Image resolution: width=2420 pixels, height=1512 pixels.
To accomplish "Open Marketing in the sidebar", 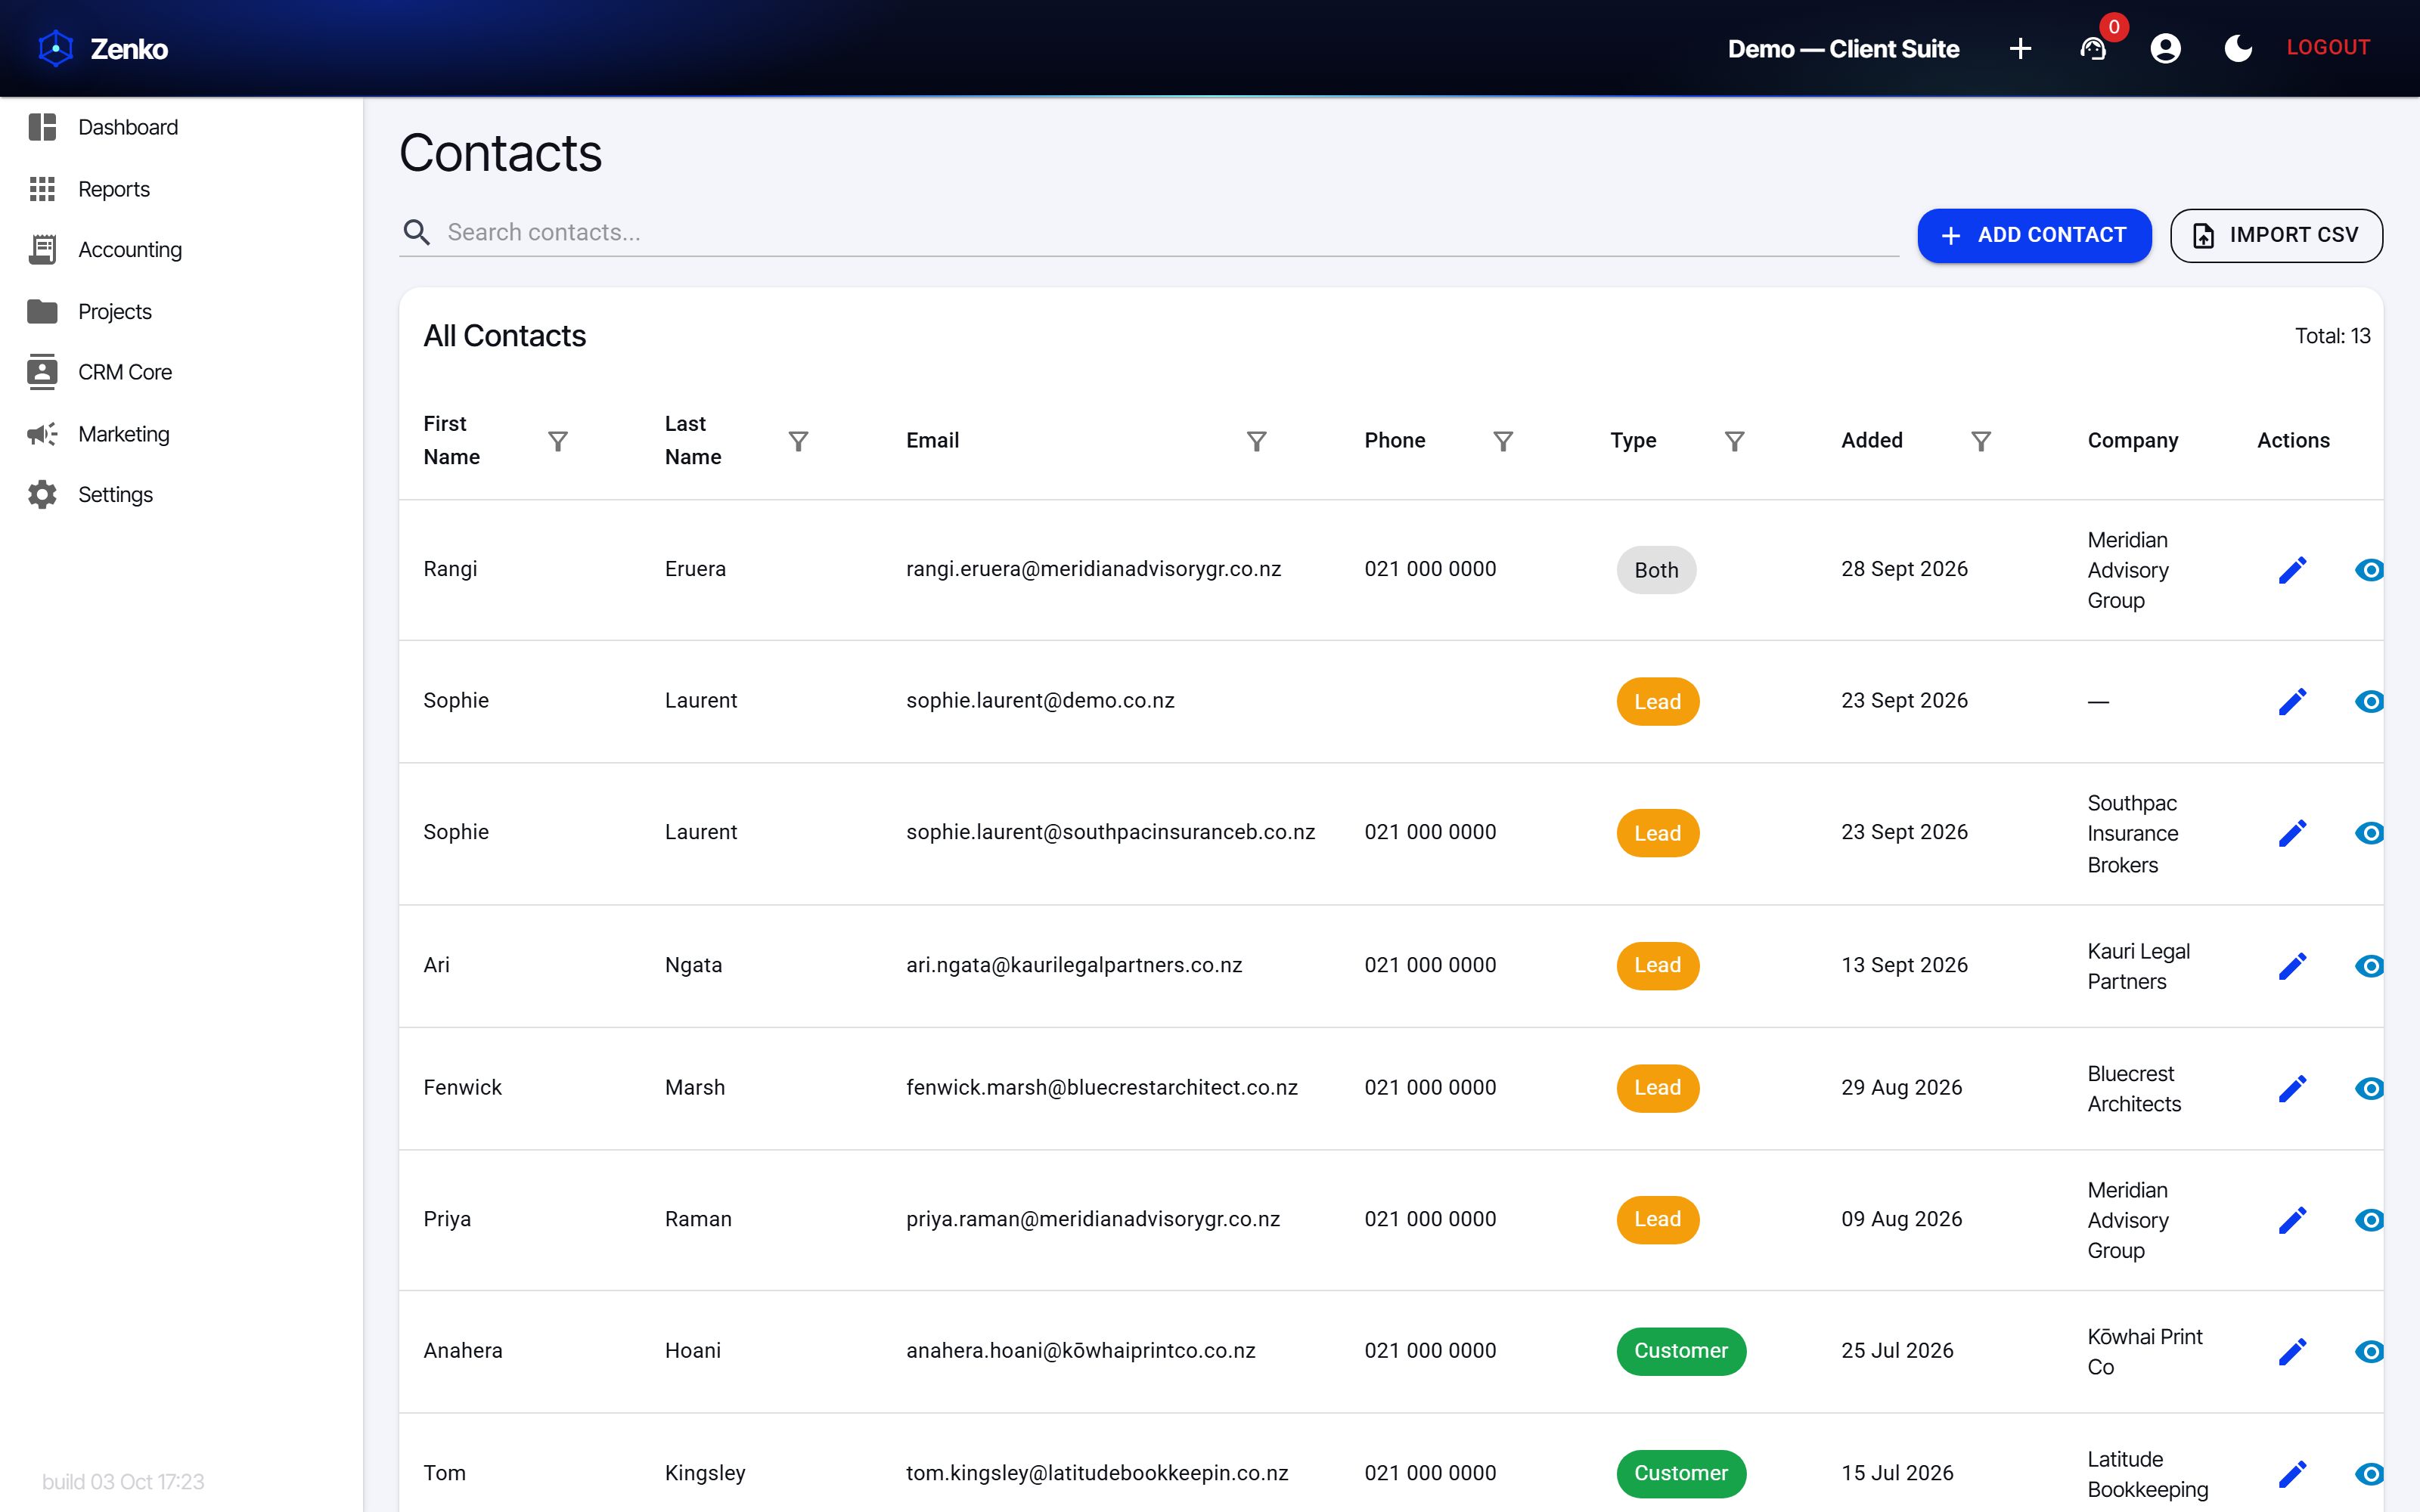I will click(x=181, y=434).
